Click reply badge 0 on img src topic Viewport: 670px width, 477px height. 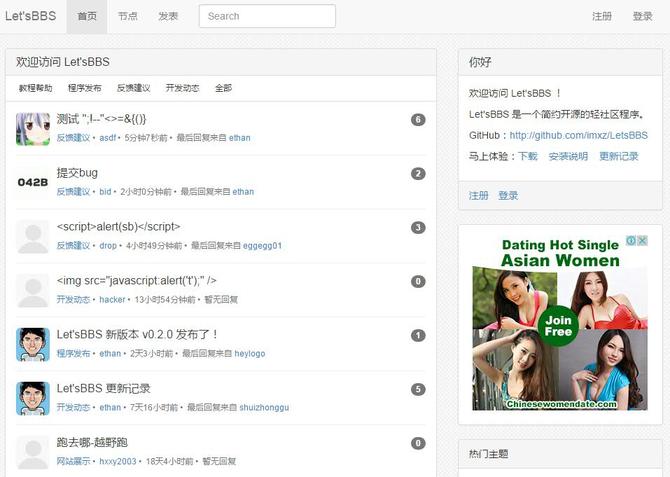click(x=418, y=281)
